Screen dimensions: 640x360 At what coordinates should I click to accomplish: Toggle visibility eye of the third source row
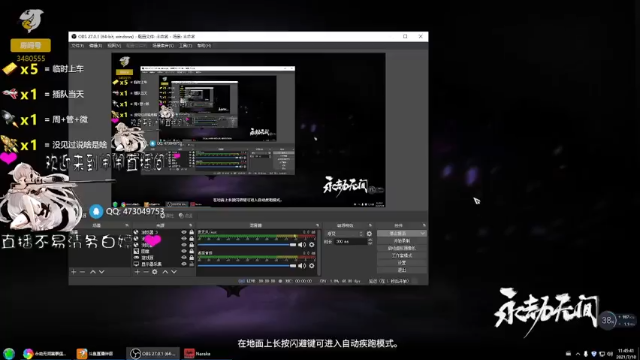184,245
